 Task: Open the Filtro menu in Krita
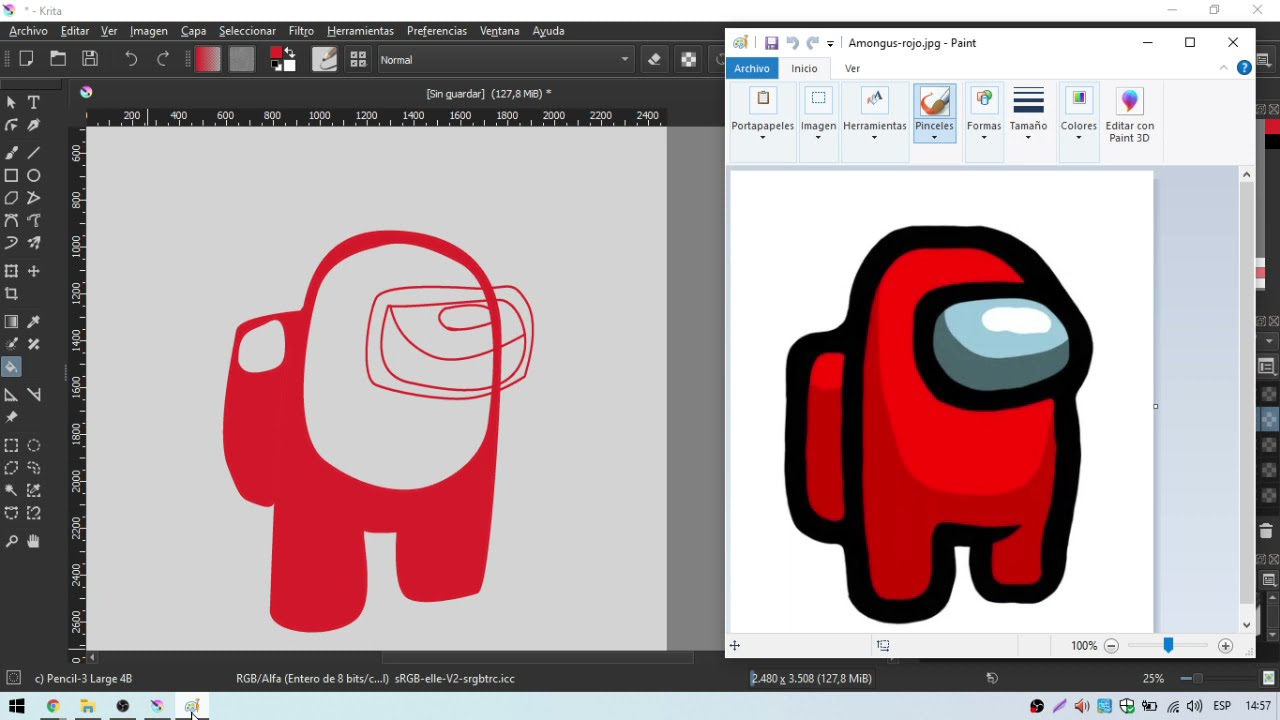[301, 31]
